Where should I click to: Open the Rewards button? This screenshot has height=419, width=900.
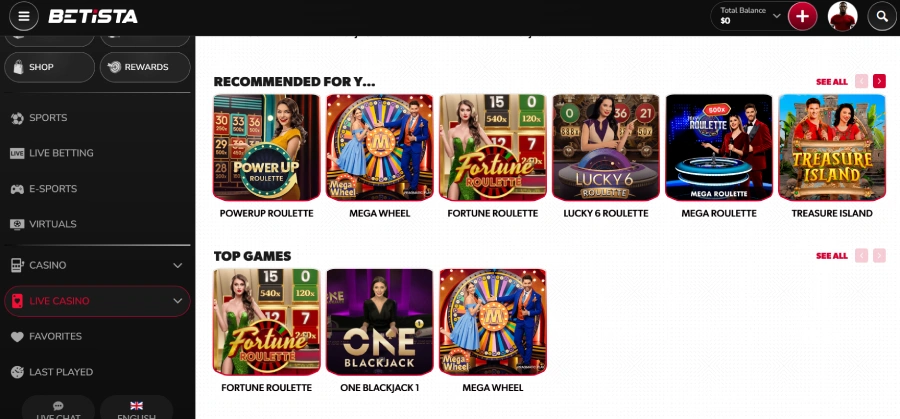pos(145,67)
